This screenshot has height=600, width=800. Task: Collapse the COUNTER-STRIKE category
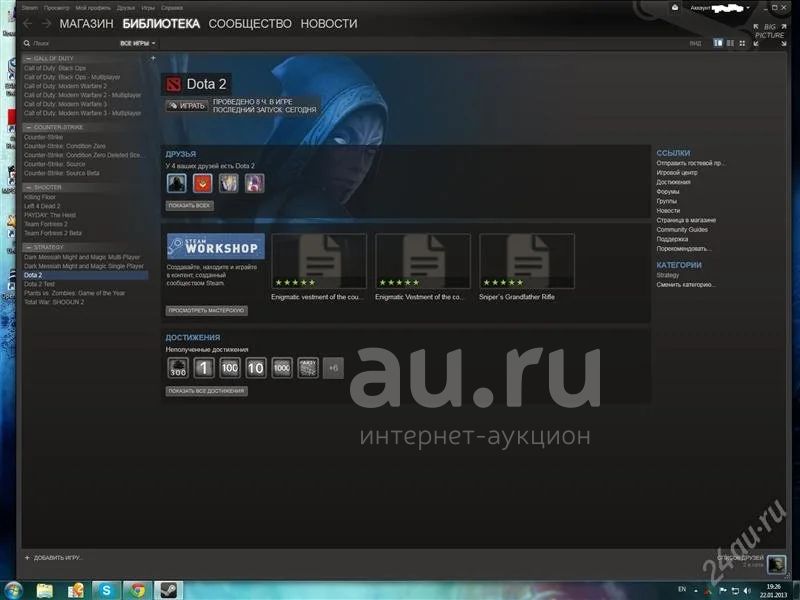pos(29,127)
